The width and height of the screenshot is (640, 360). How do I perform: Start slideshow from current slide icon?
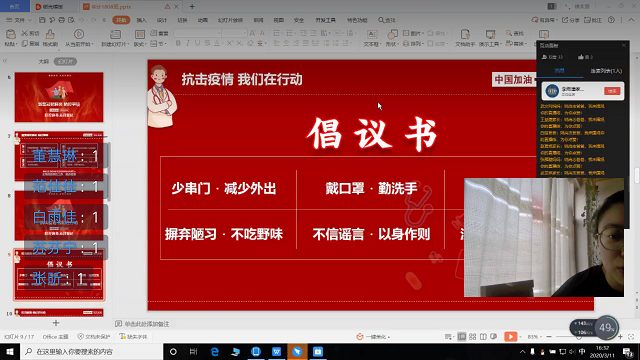point(79,34)
